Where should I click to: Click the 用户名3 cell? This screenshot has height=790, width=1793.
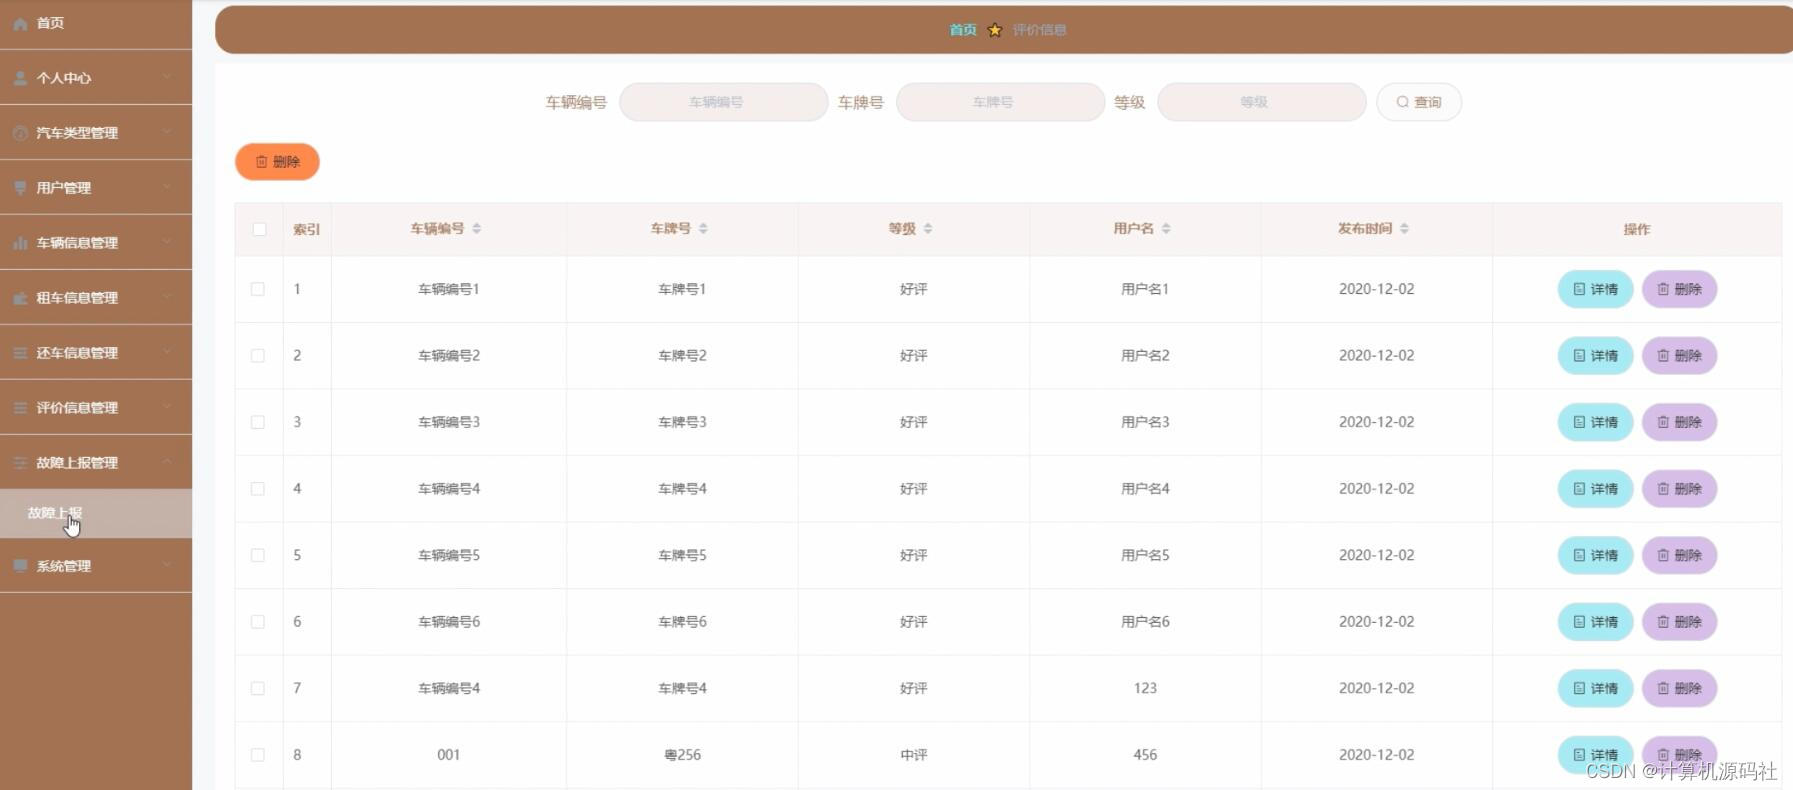point(1145,422)
